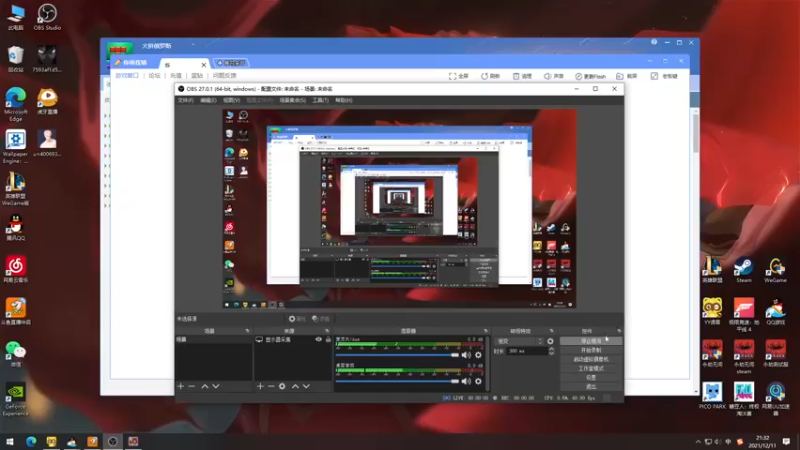Open settings gear for desktop audio channel

pyautogui.click(x=478, y=381)
